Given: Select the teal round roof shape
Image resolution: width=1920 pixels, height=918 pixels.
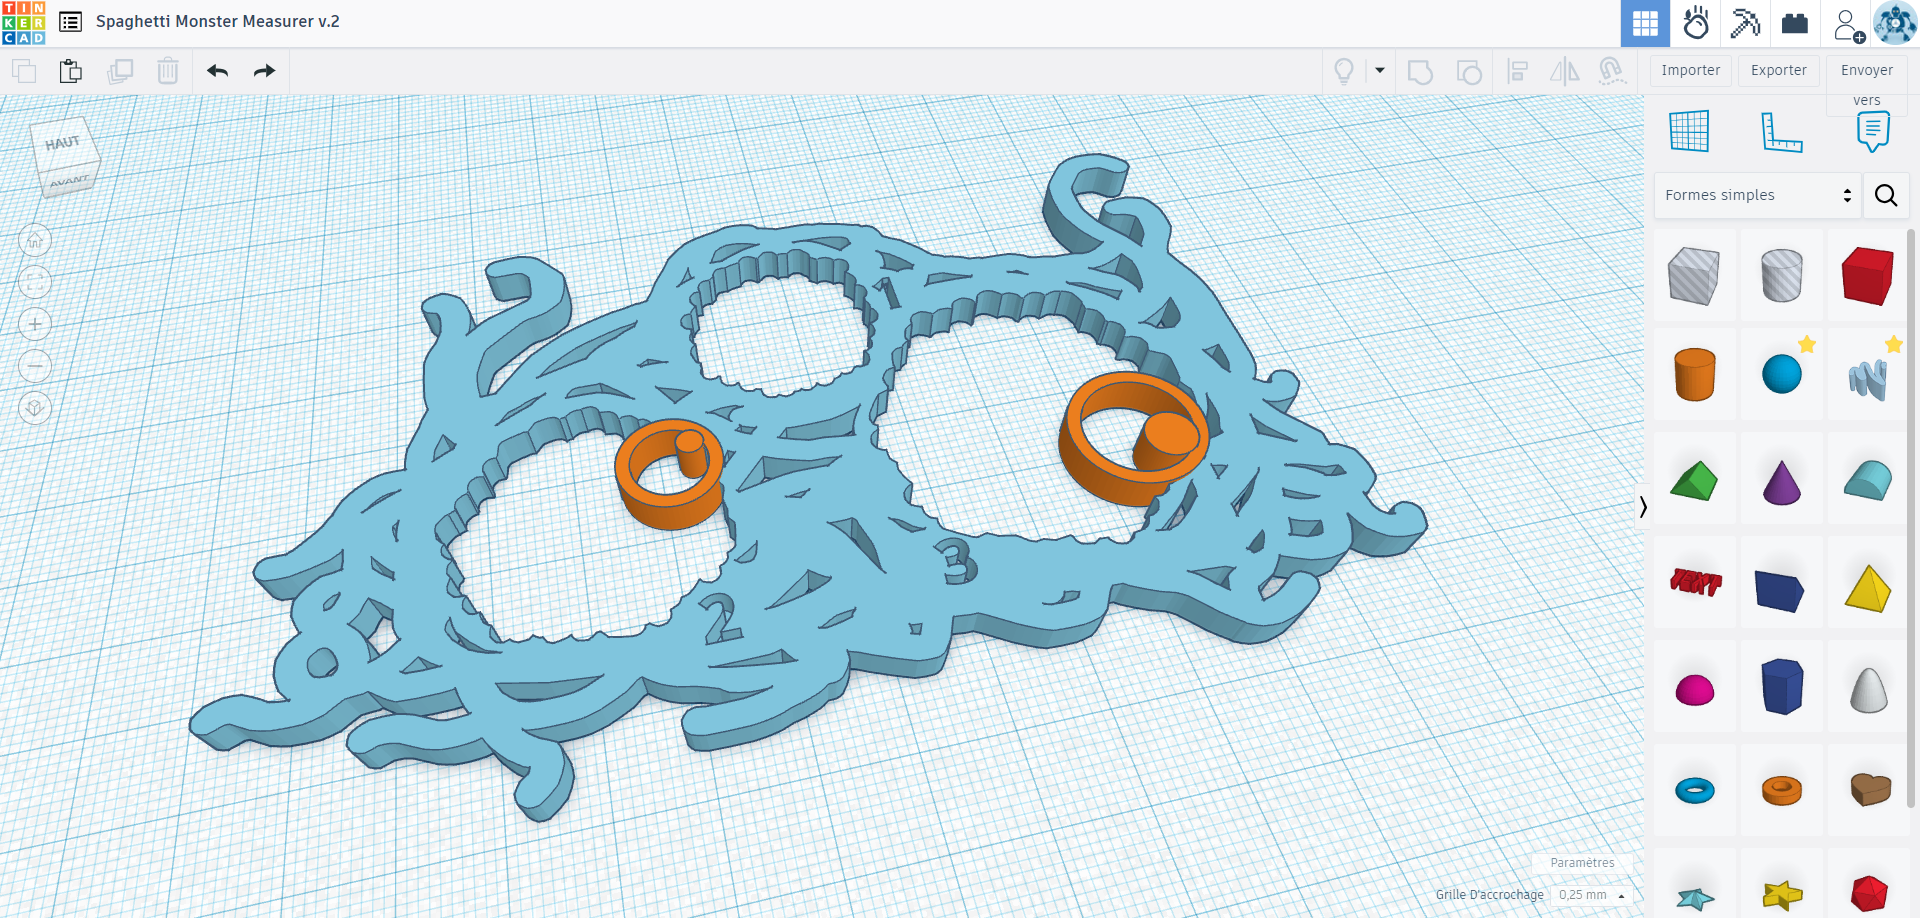Looking at the screenshot, I should (1868, 481).
